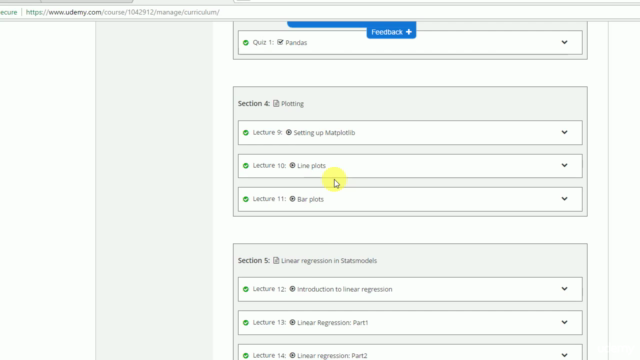The height and width of the screenshot is (360, 640).
Task: Click the green check icon for Lecture 11
Action: click(x=246, y=199)
